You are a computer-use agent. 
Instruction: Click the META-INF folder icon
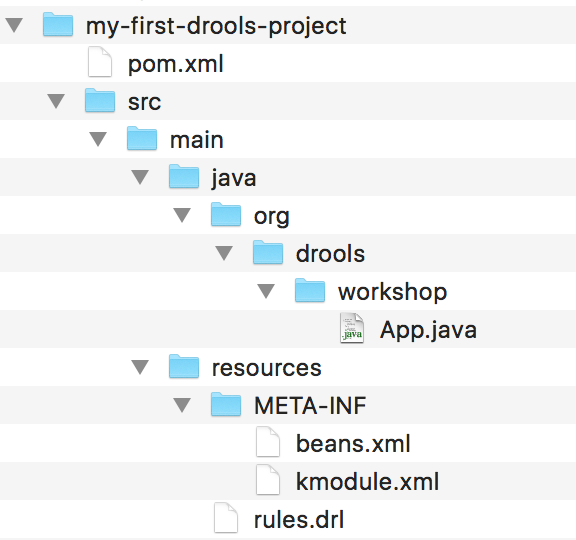click(226, 404)
